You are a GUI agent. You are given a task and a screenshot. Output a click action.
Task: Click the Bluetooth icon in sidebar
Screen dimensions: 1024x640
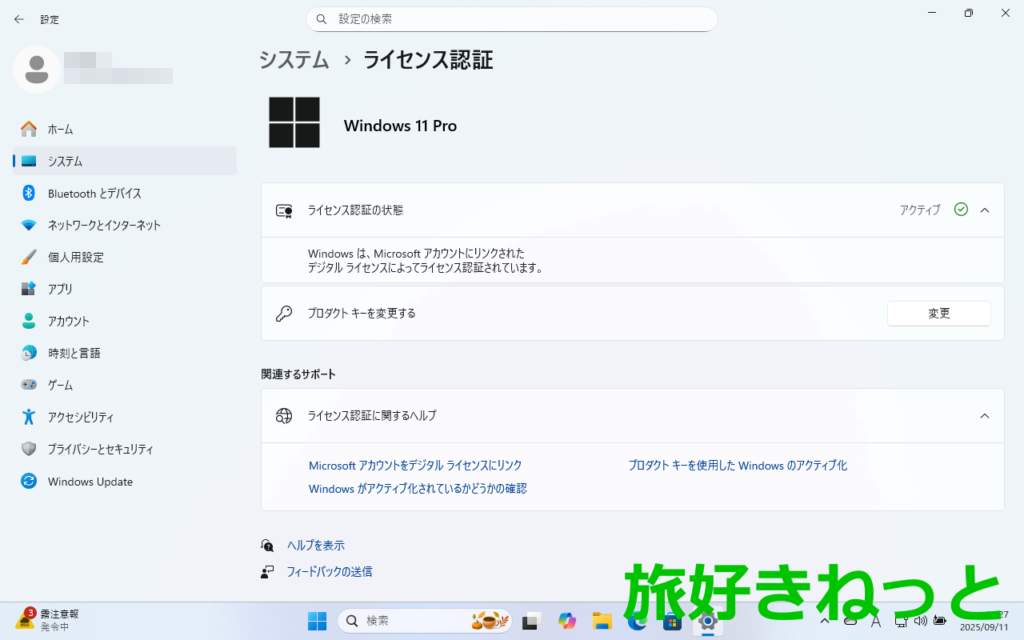(x=29, y=193)
